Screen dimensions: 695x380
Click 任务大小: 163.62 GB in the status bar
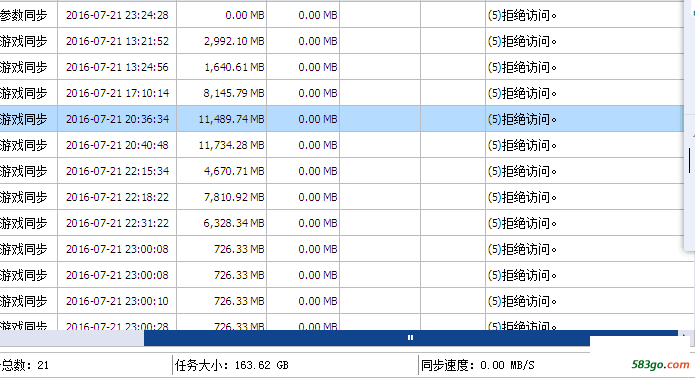coord(232,365)
